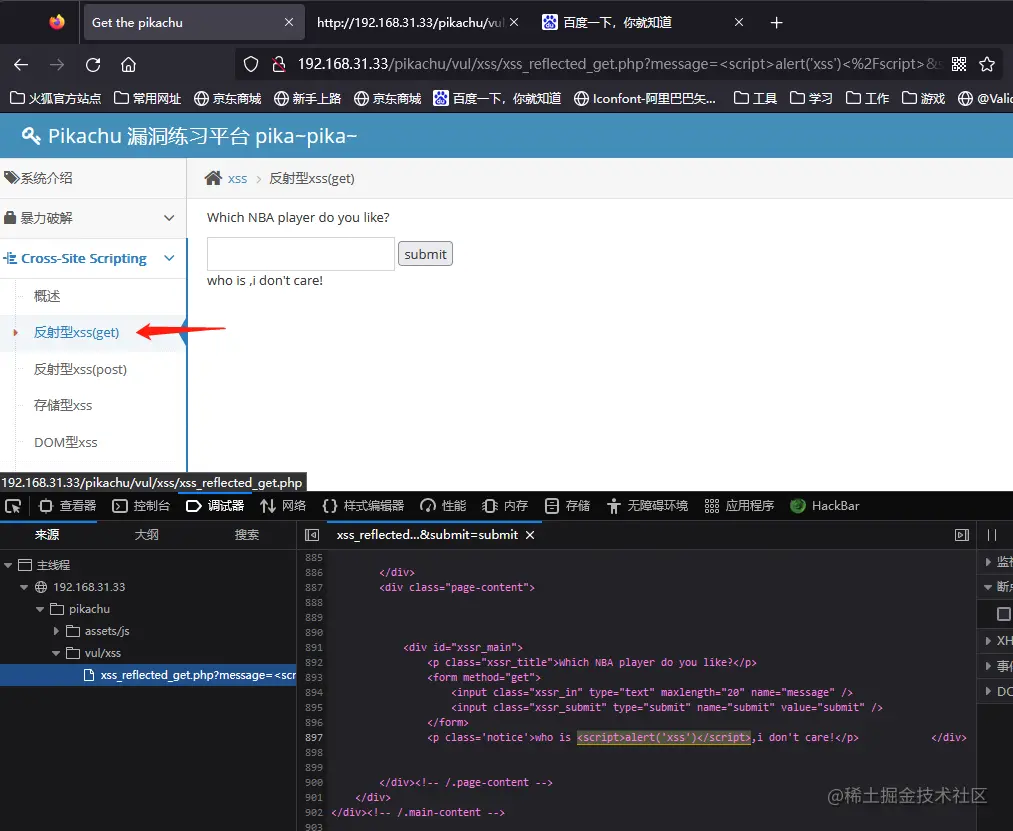Switch to the 百度一下，你就知道 tab

pos(618,23)
